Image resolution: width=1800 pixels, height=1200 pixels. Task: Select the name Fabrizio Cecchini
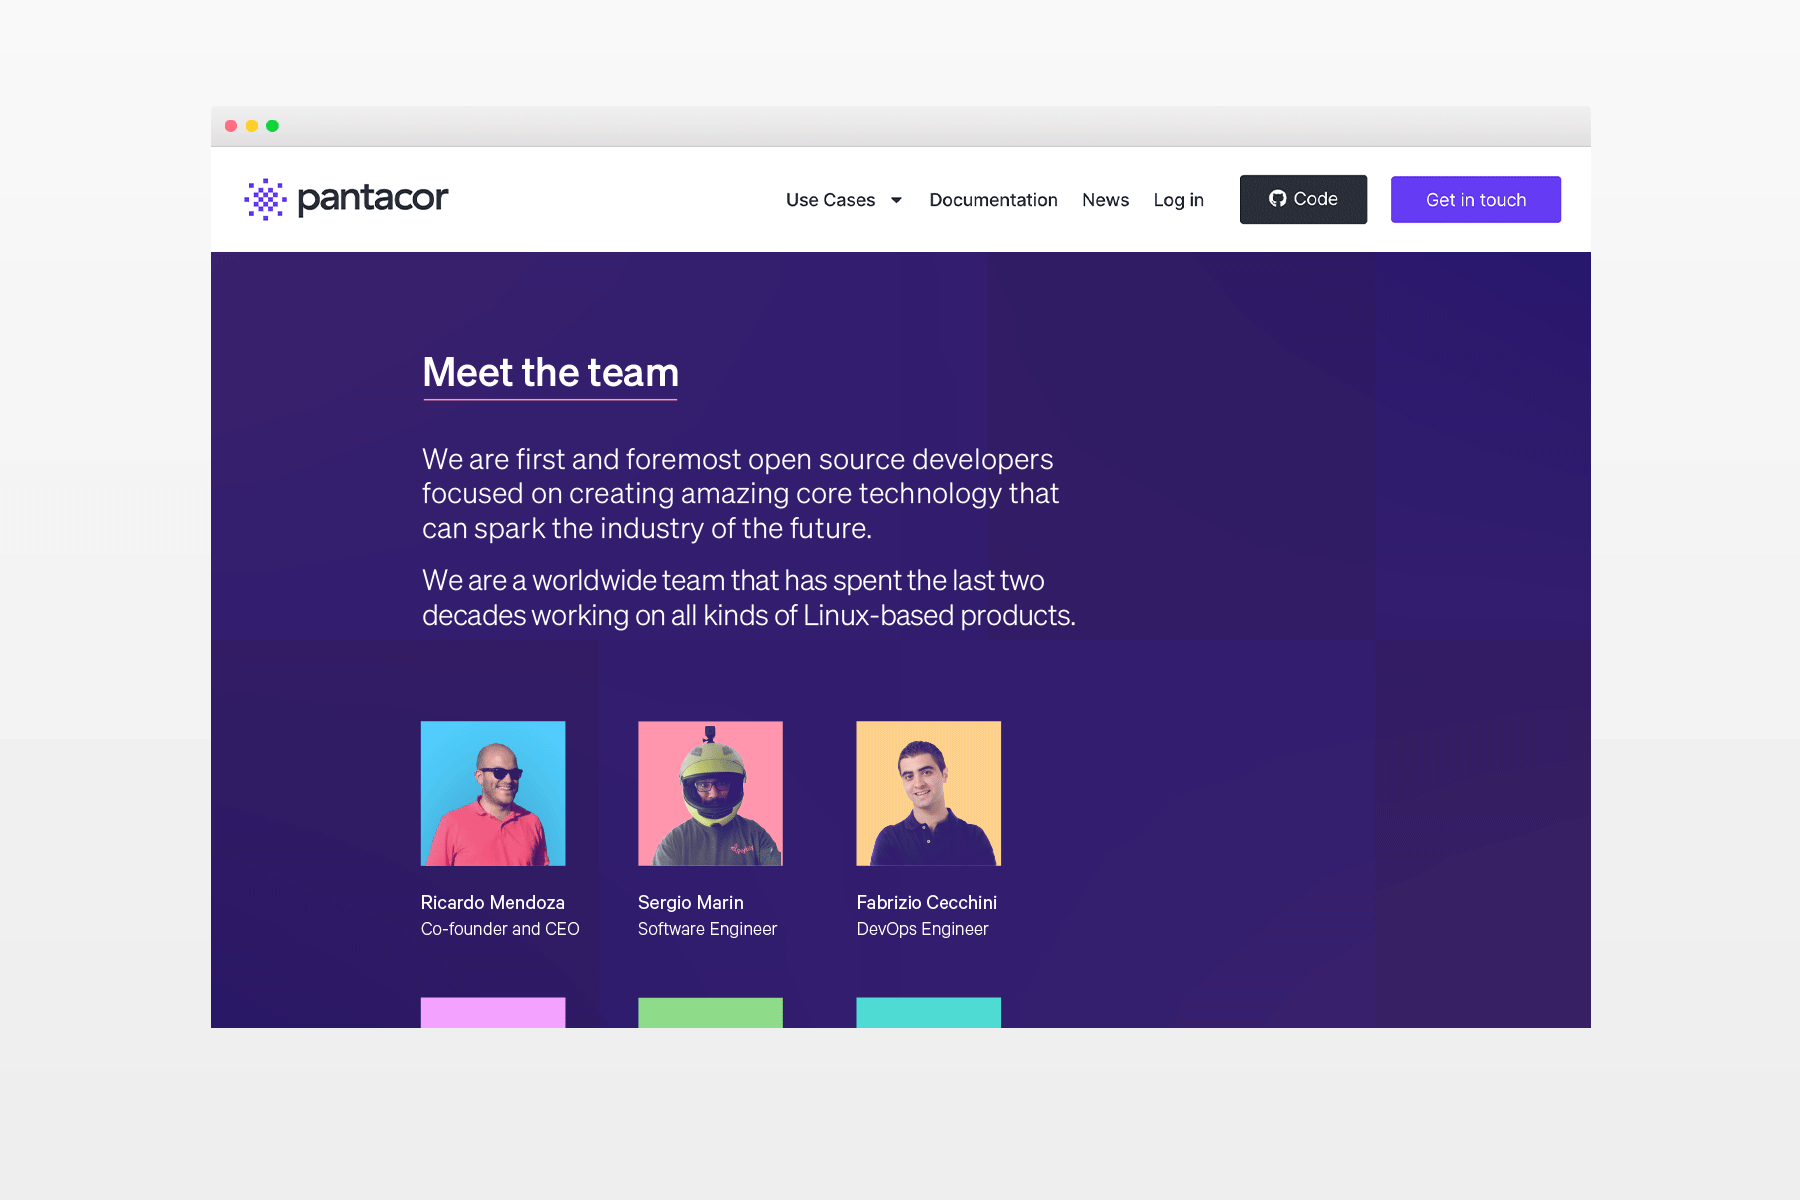click(927, 903)
